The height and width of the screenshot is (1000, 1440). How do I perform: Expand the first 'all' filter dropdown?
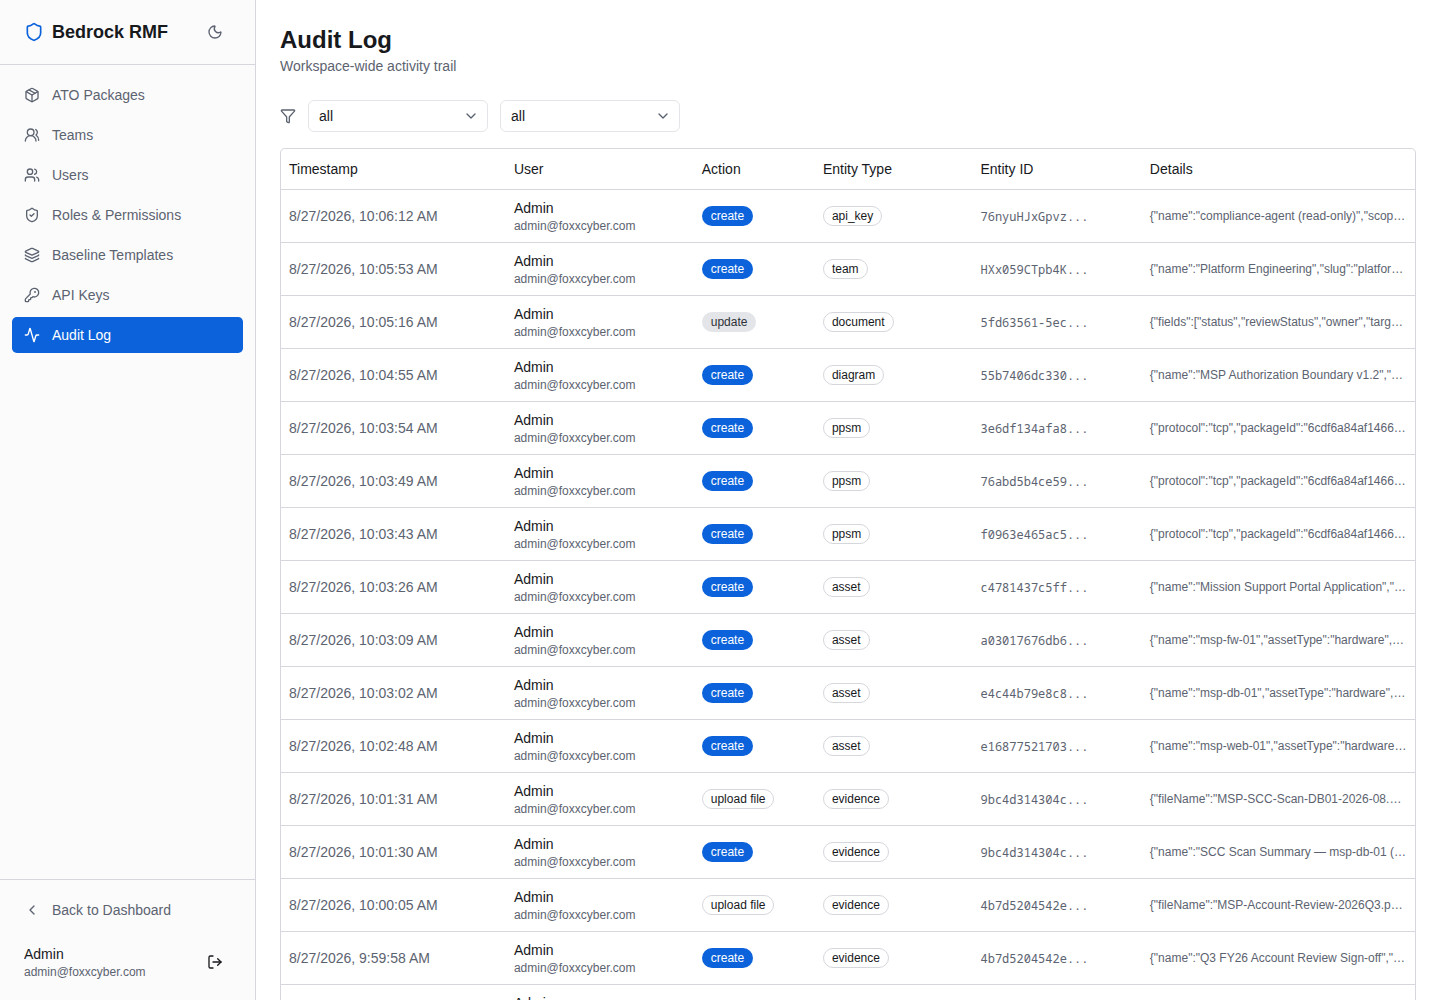coord(398,116)
